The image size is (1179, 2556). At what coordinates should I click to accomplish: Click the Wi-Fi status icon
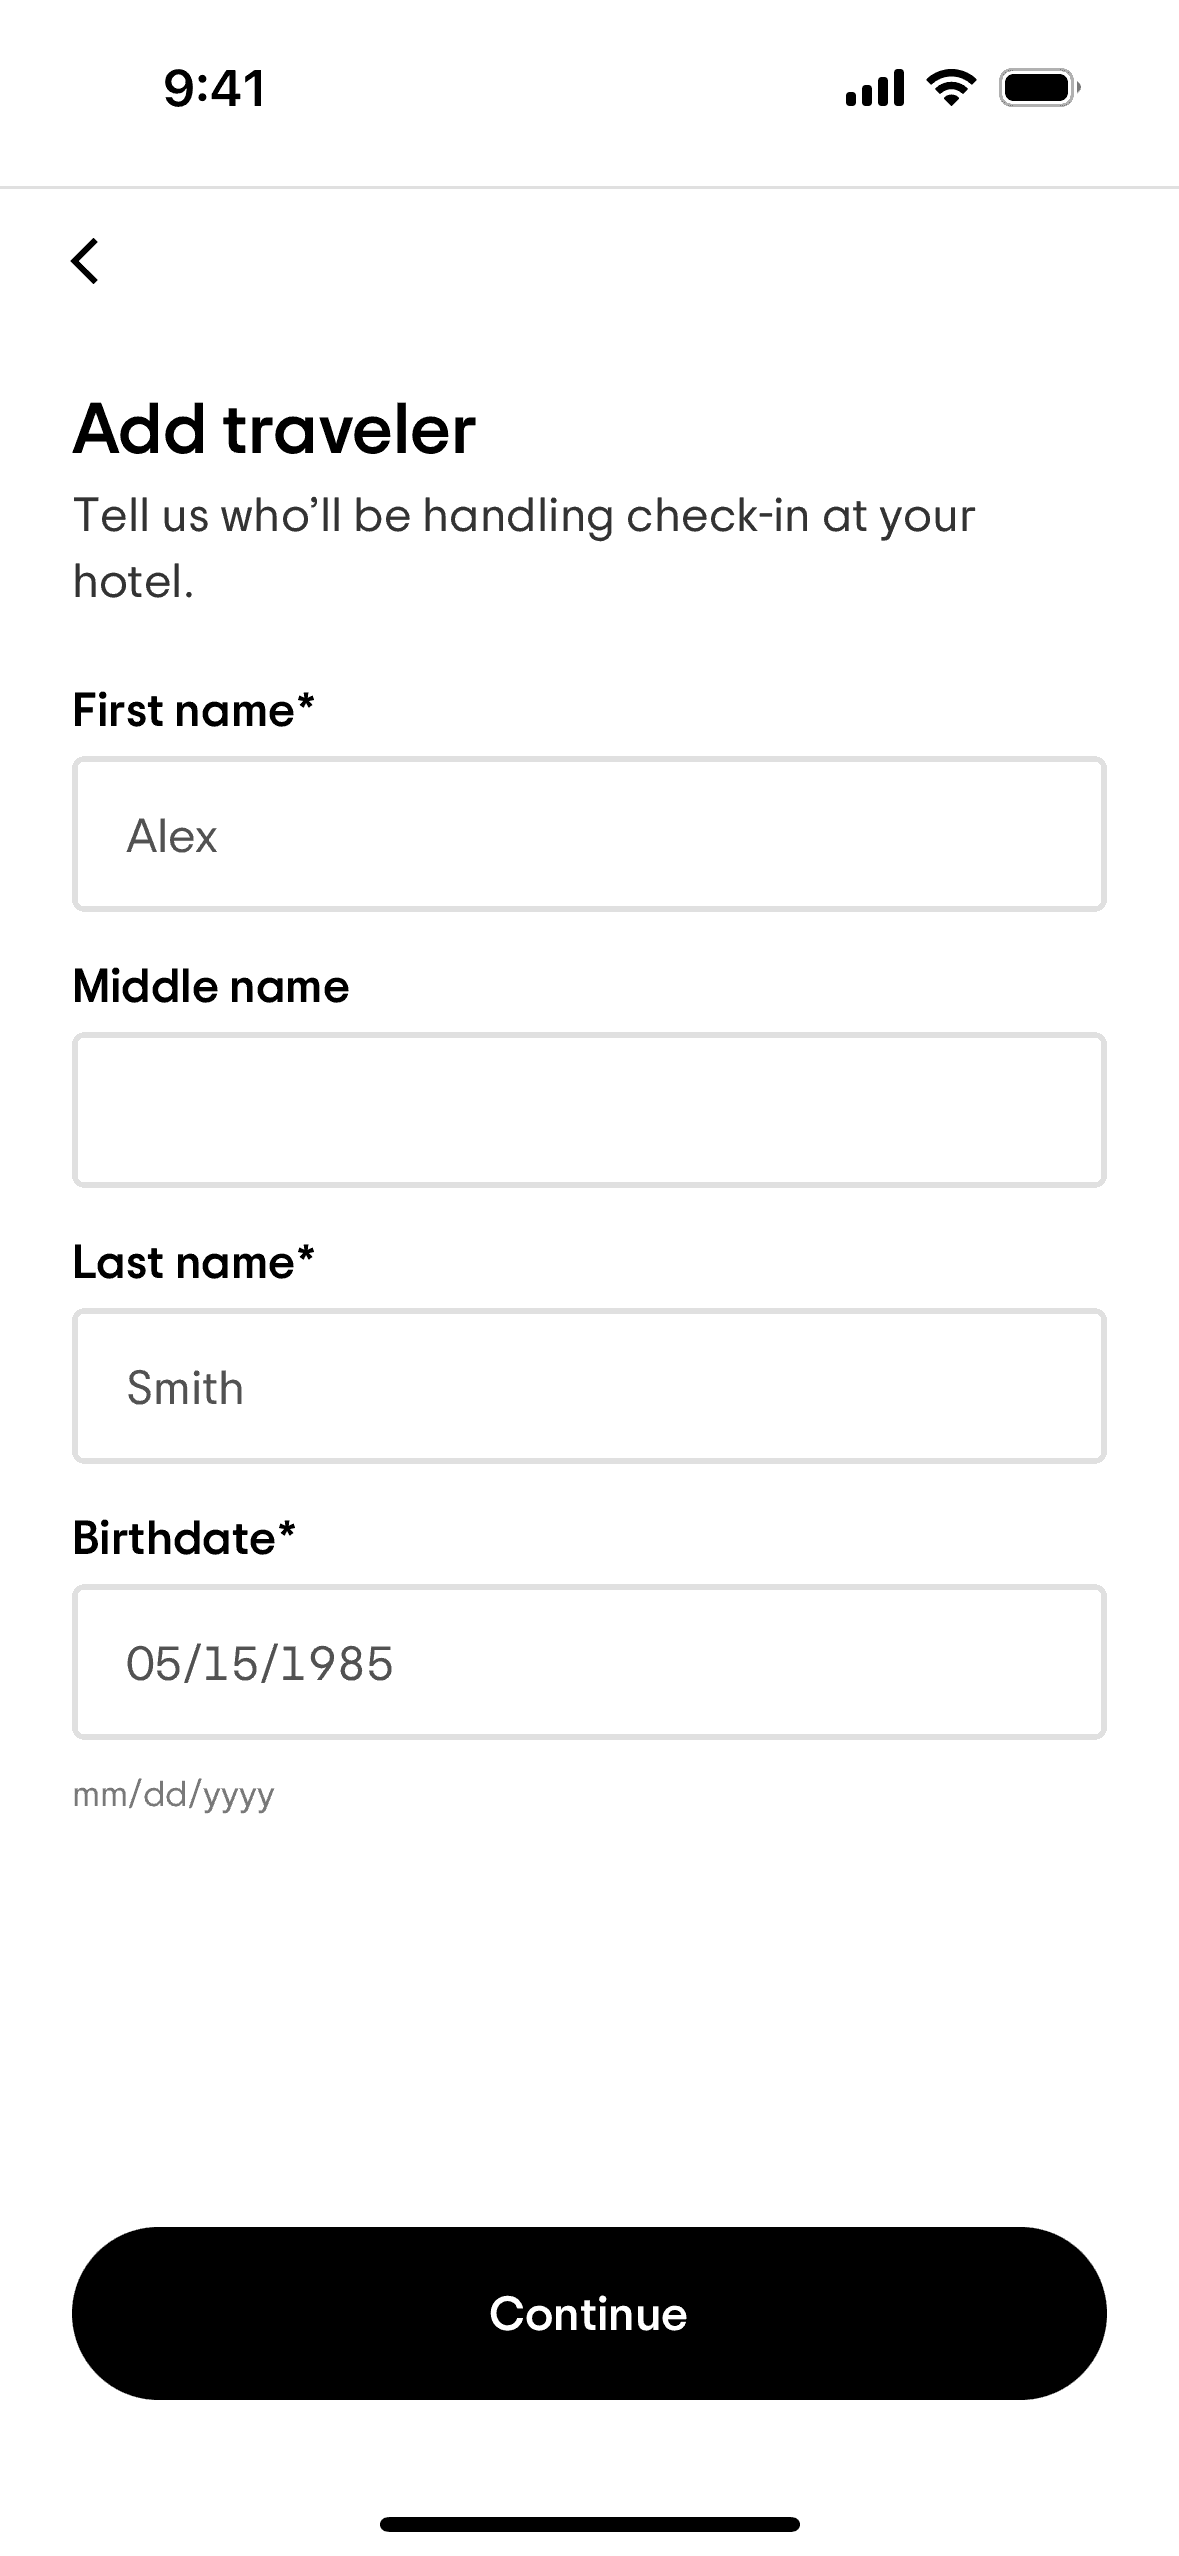pyautogui.click(x=951, y=88)
